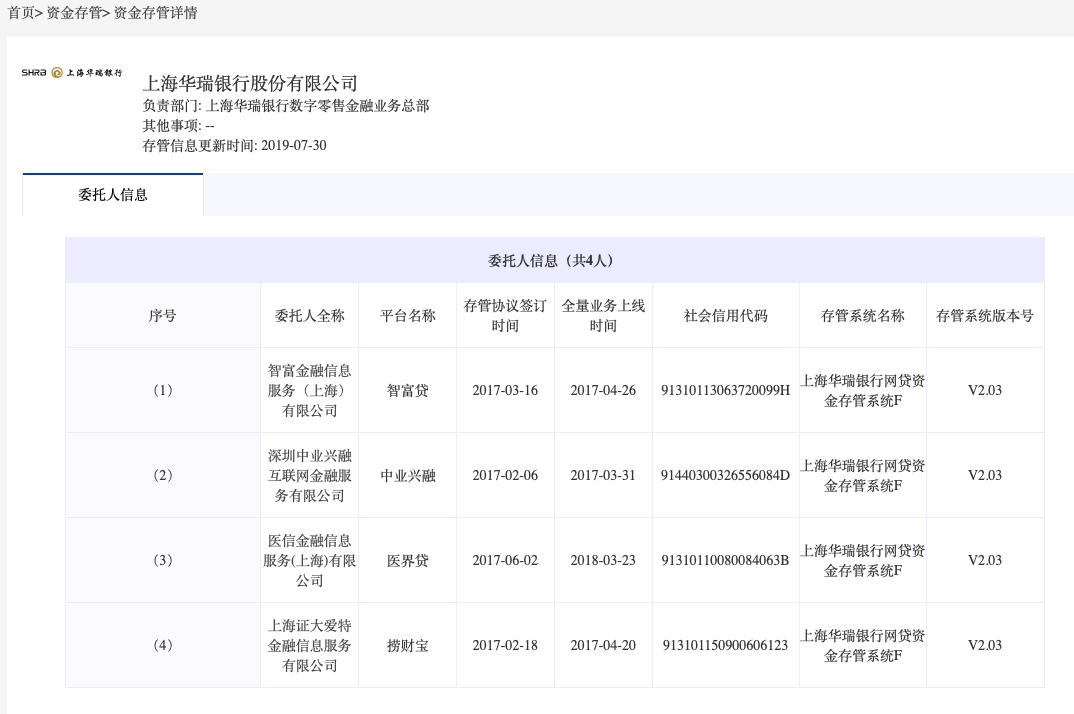Click the 委托人全称 column header

coord(310,315)
